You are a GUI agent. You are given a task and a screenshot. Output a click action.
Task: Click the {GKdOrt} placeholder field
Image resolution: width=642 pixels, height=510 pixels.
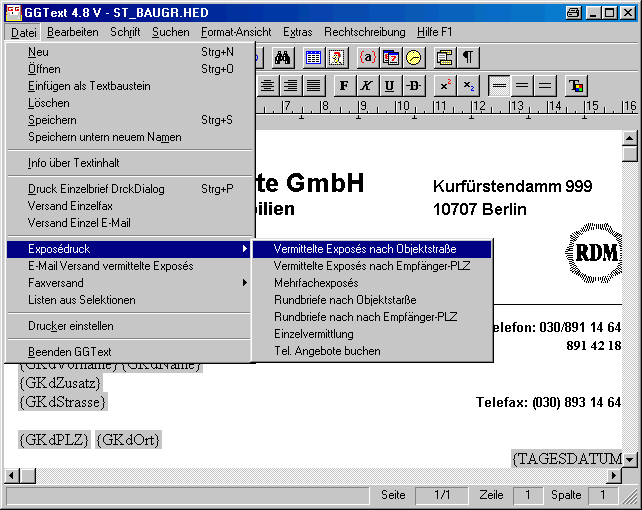[x=129, y=440]
